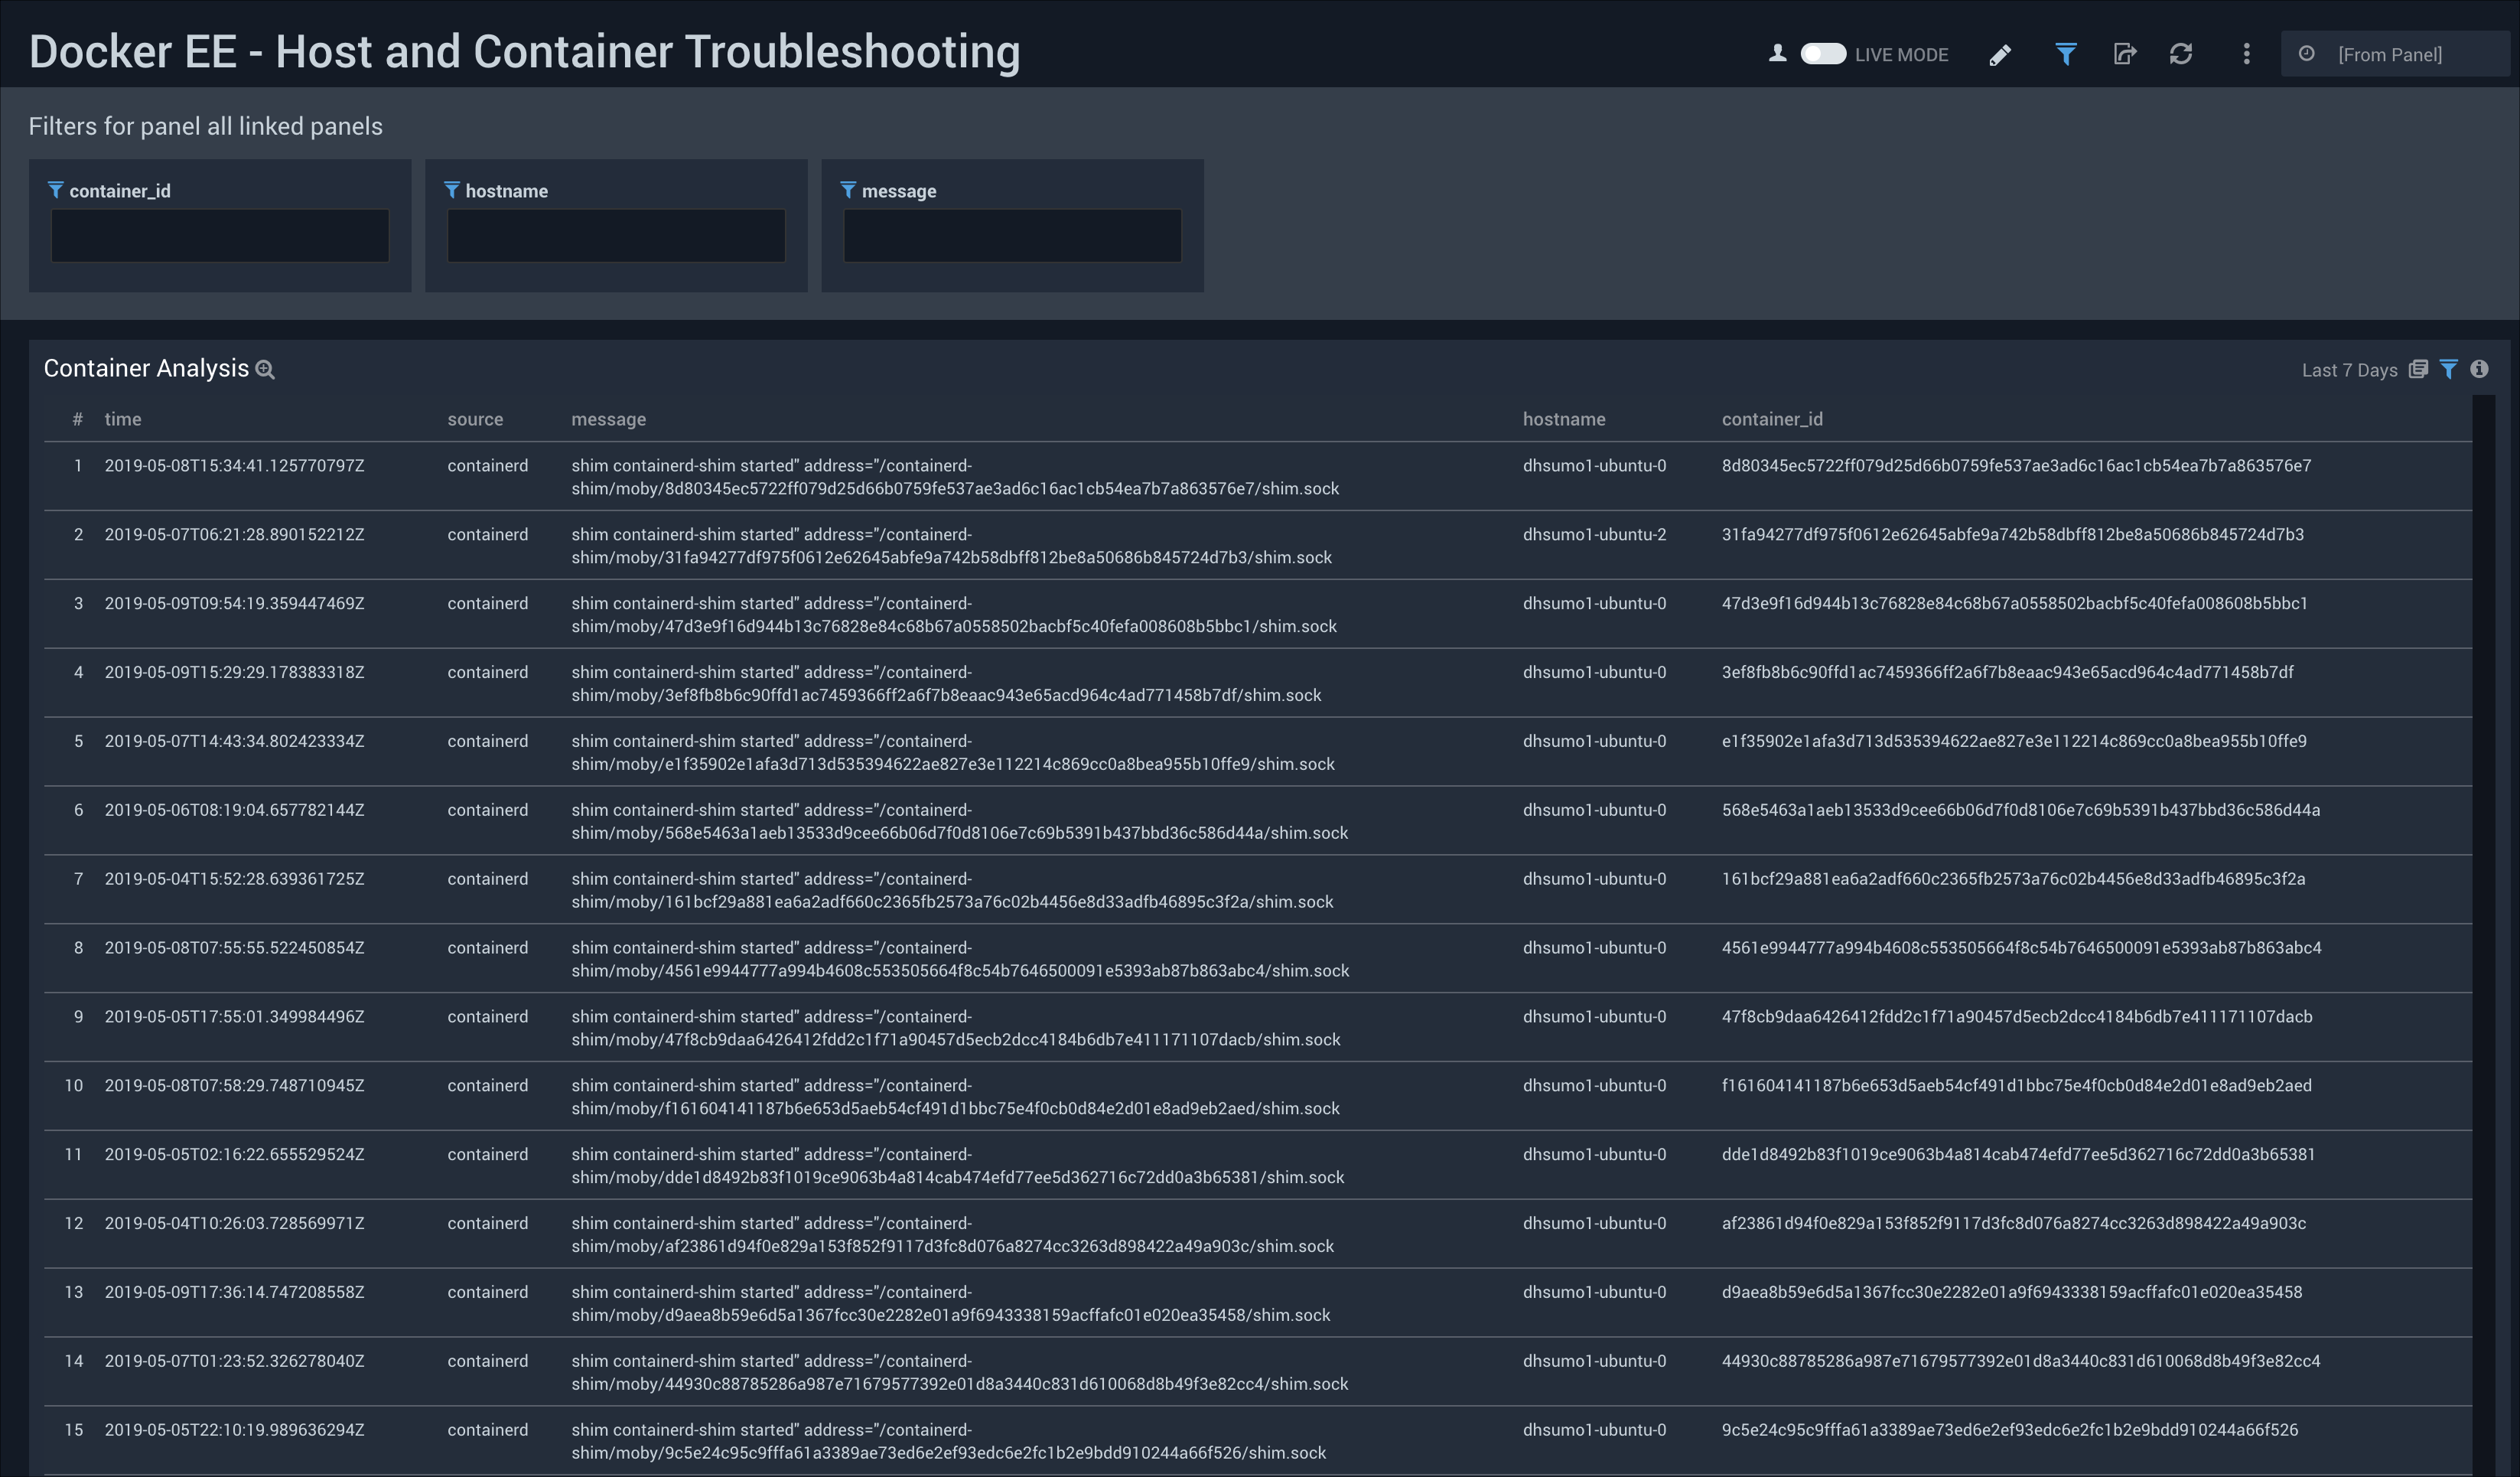Toggle LIVE MODE on

1822,55
